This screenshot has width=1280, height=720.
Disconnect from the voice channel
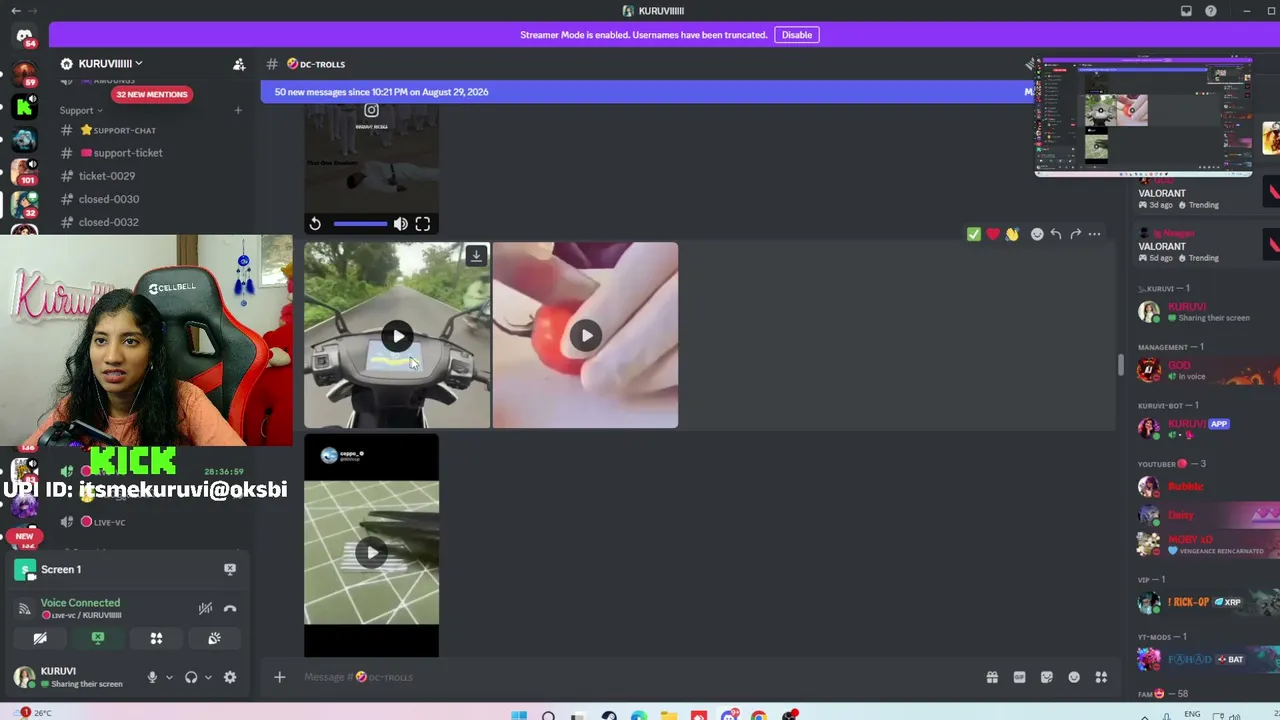230,608
